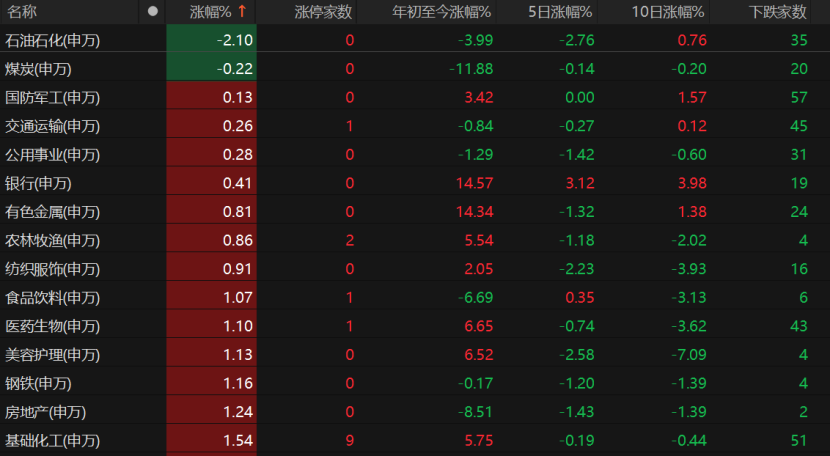This screenshot has width=830, height=456.
Task: Click 下跌家数 value 51 for 基础化工
Action: click(799, 441)
